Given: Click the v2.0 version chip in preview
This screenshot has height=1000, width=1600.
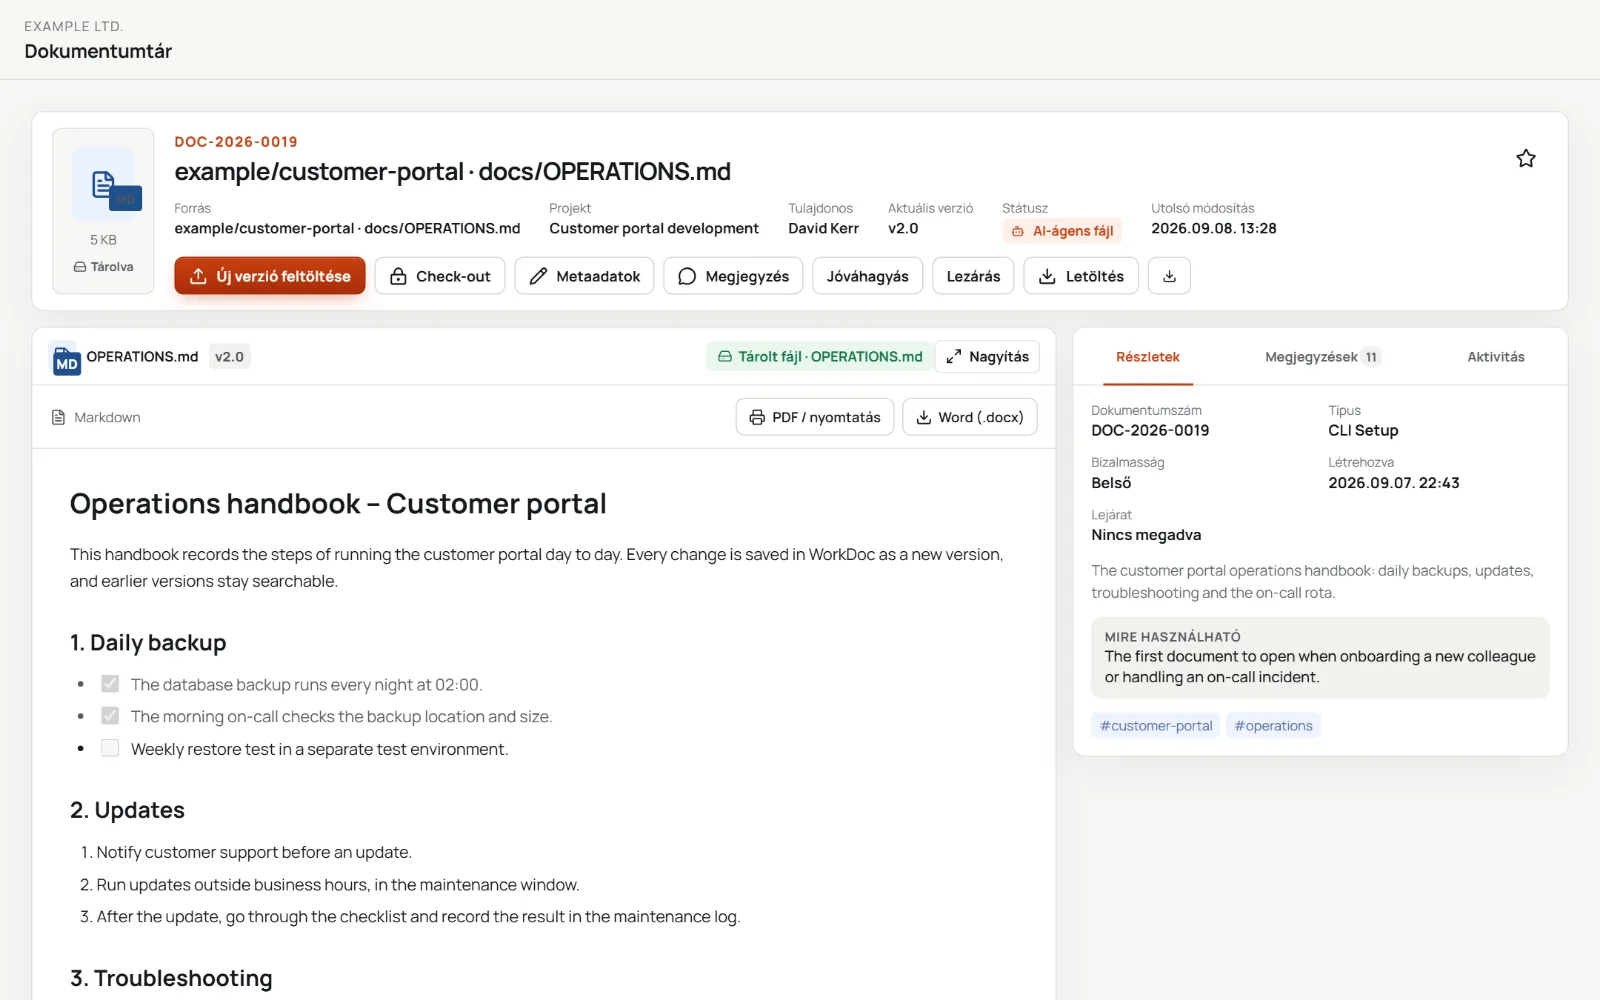Looking at the screenshot, I should [229, 357].
